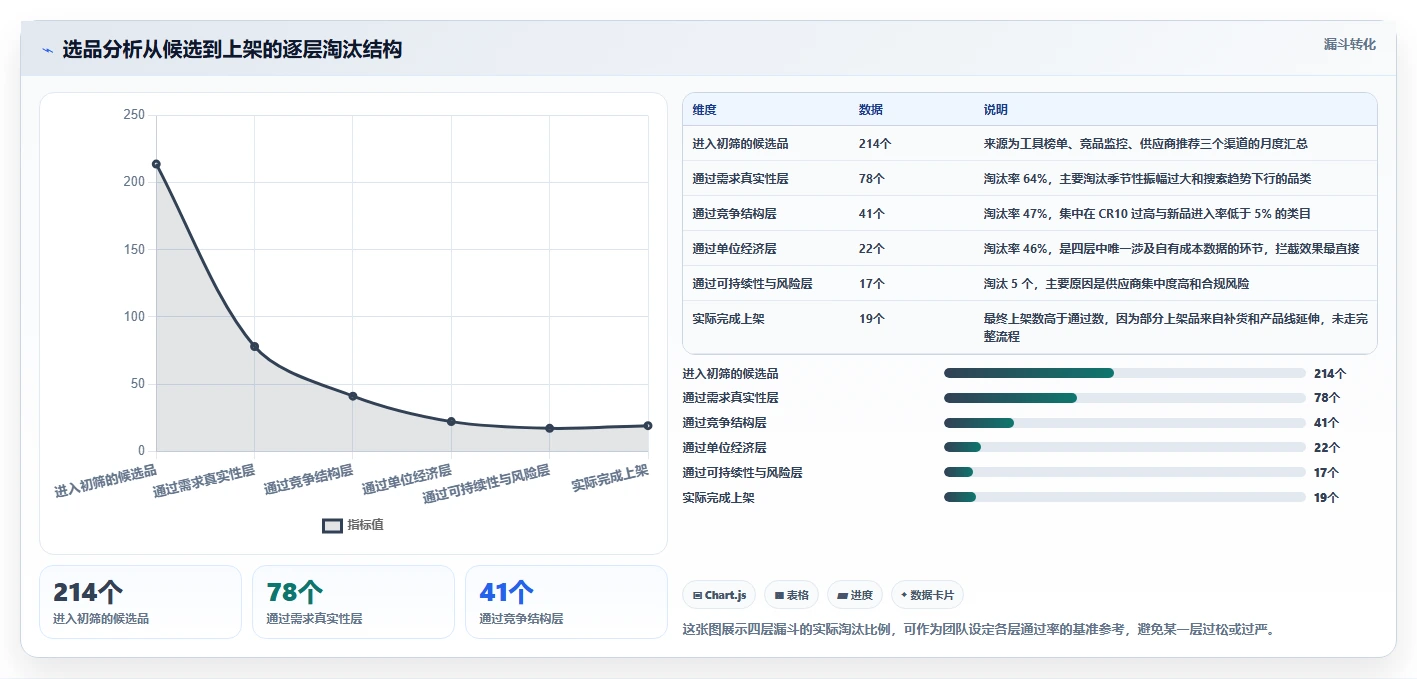
Task: Select the 通过单位经济层 table cell
Action: [x=766, y=248]
